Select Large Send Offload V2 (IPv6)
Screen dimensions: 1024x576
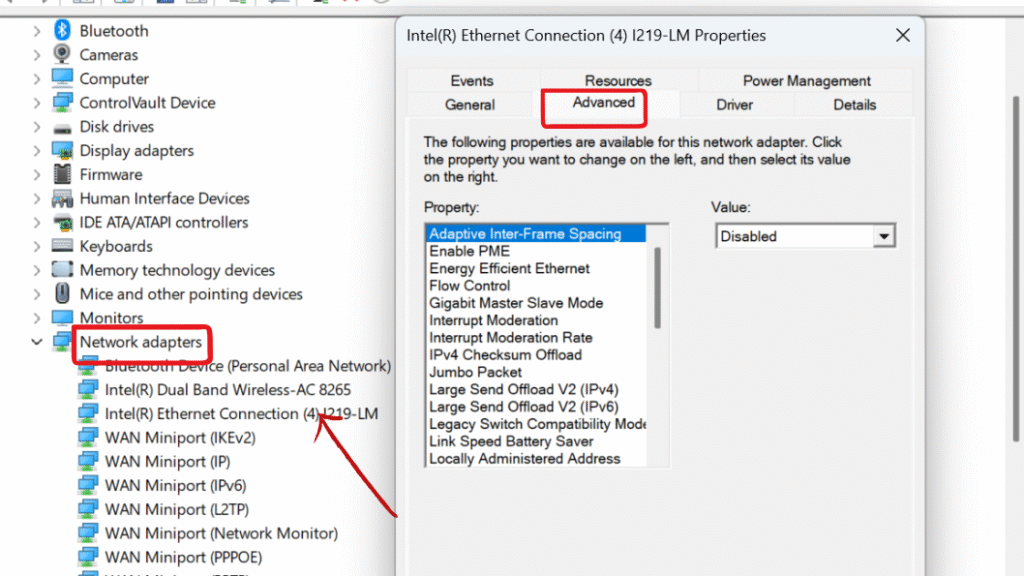536,407
